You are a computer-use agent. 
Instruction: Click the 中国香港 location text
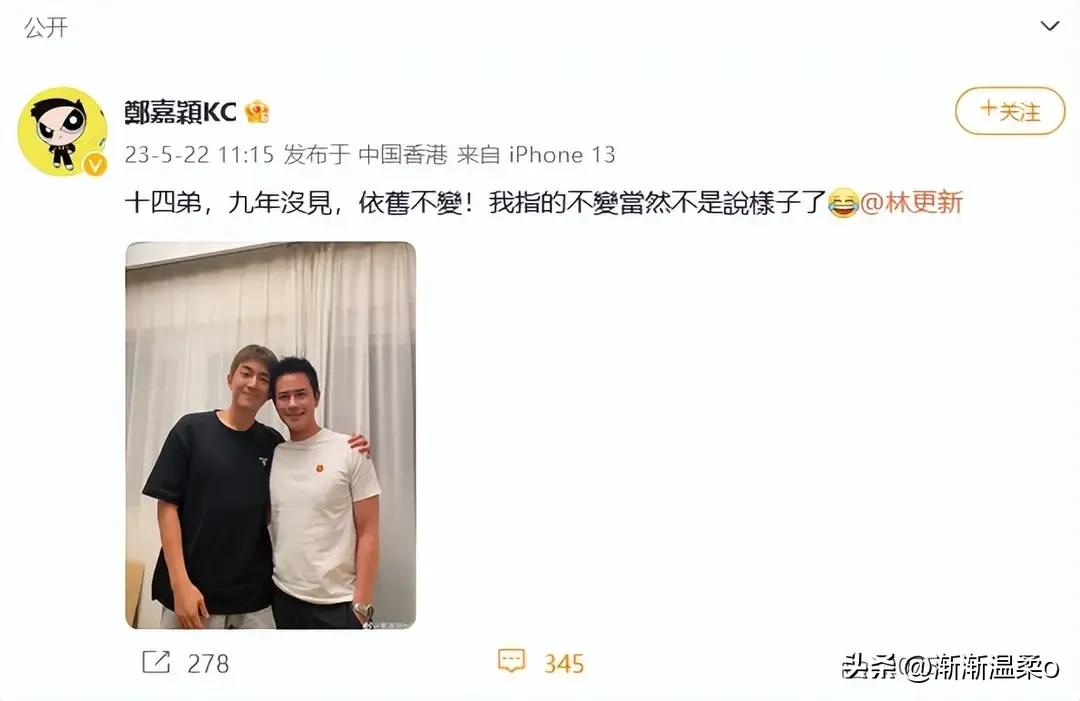click(x=402, y=154)
